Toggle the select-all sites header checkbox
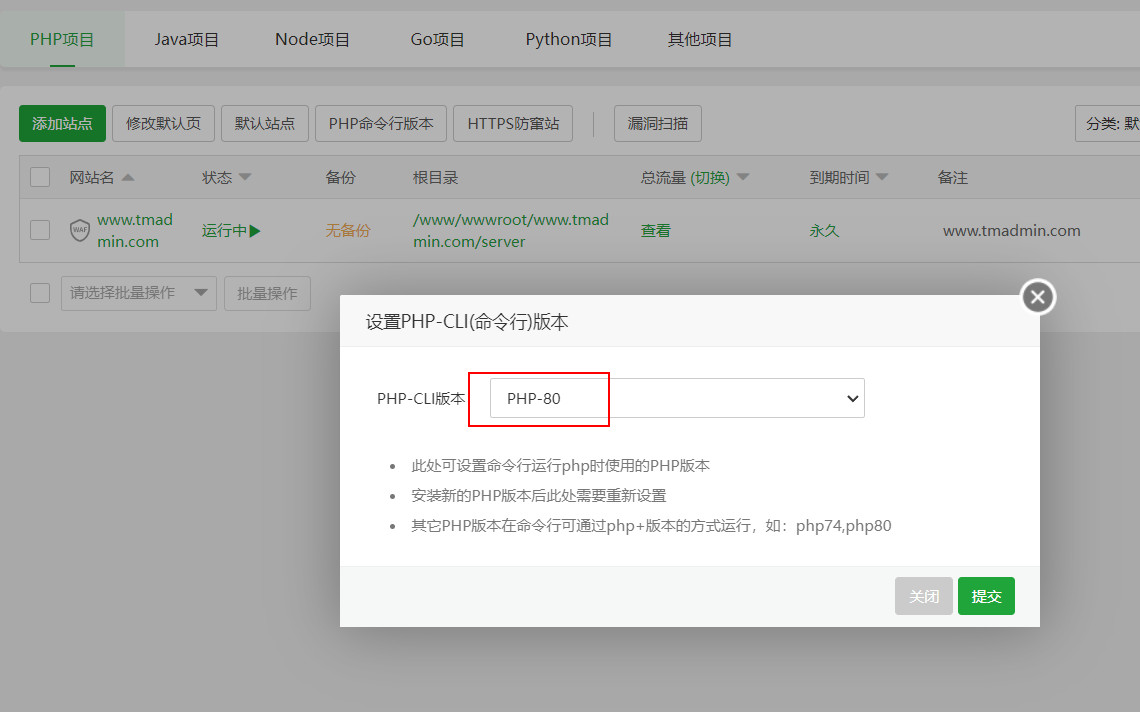Image resolution: width=1140 pixels, height=712 pixels. pyautogui.click(x=40, y=178)
